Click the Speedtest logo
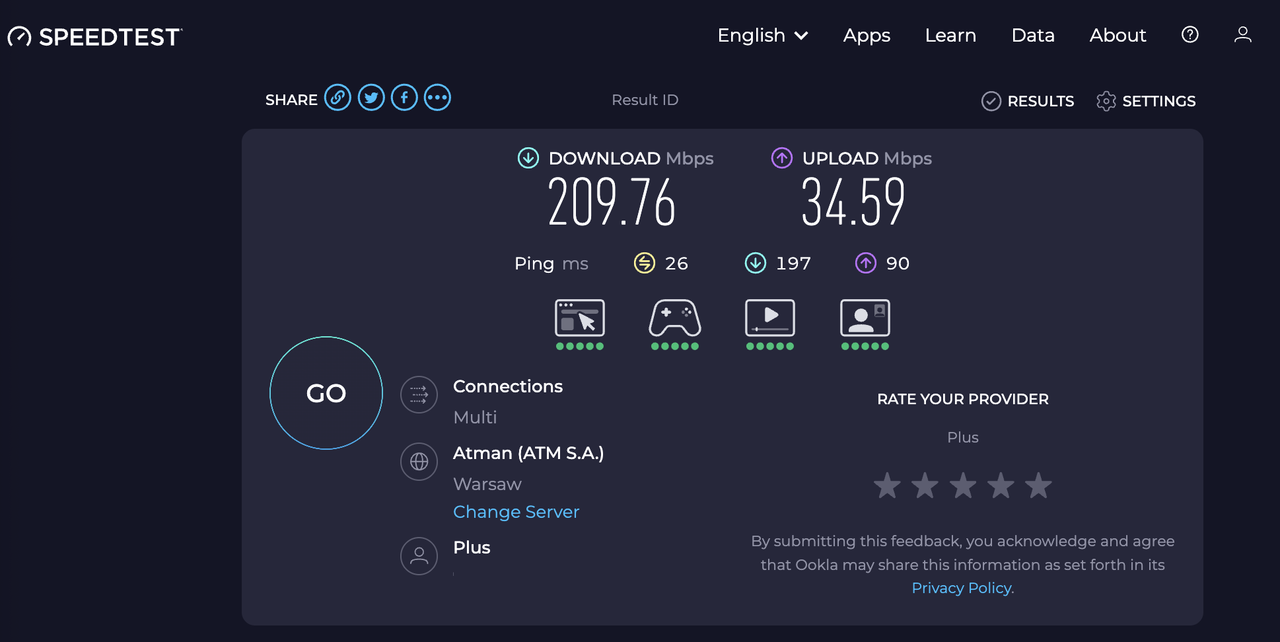The image size is (1280, 642). (x=95, y=37)
